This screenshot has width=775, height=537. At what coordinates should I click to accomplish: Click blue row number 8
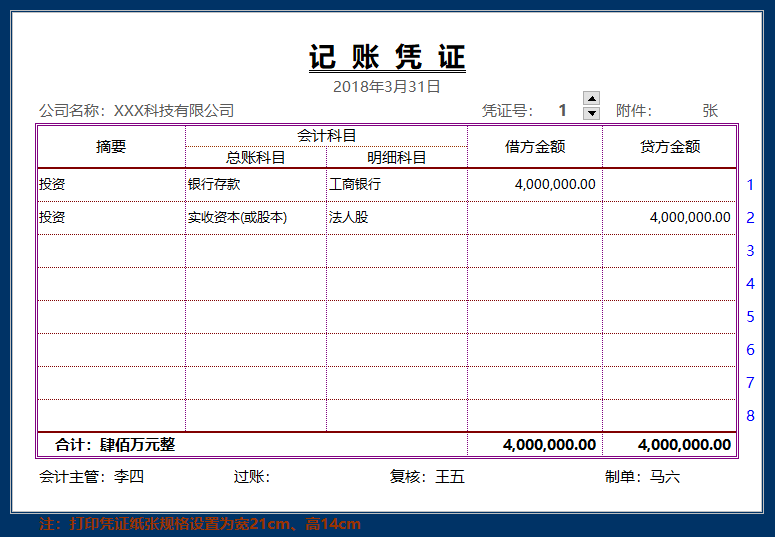point(750,415)
